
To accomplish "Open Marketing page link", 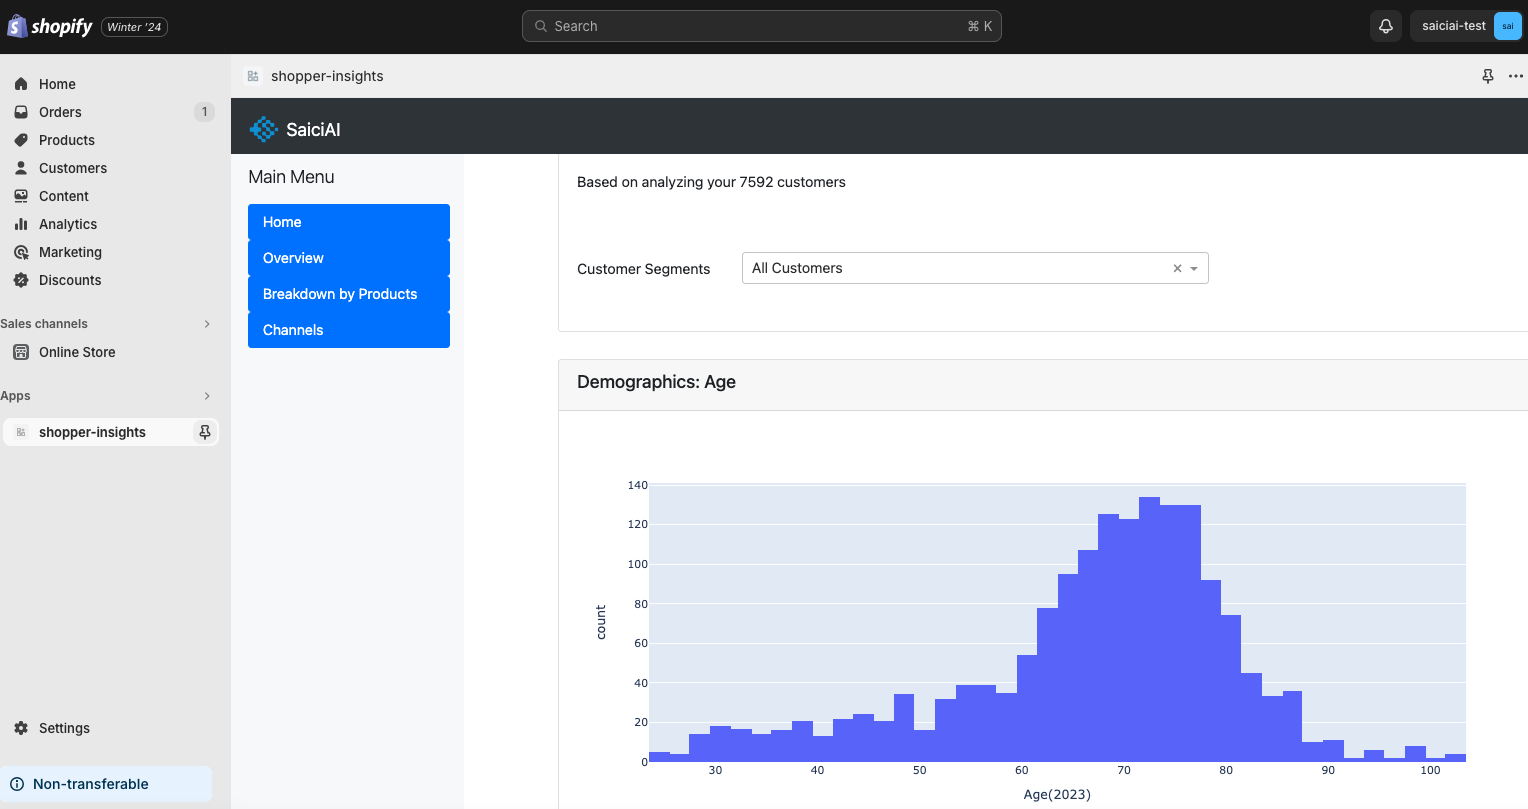I will [x=70, y=252].
